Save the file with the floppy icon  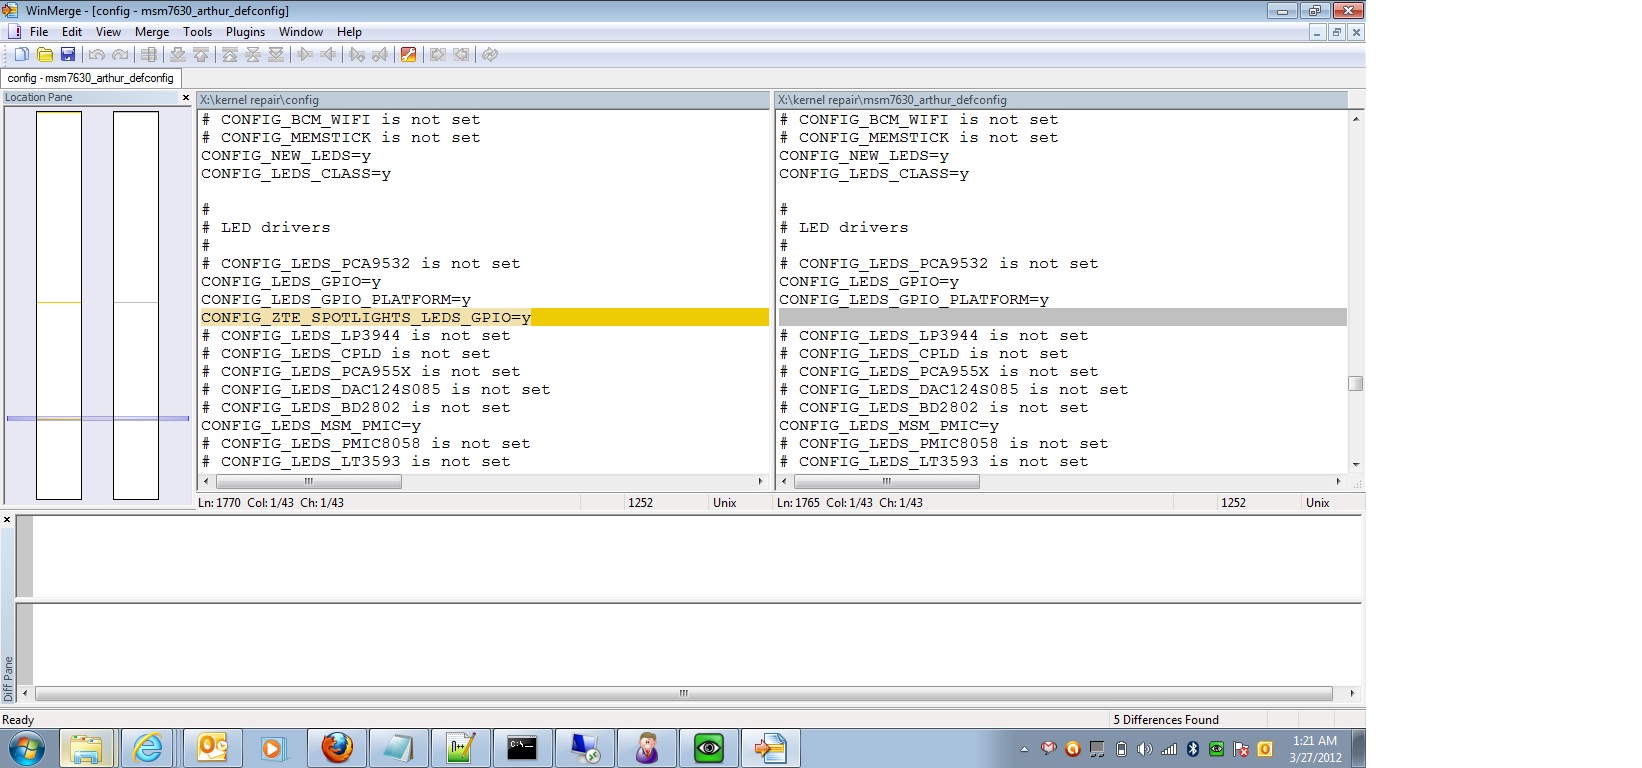point(68,55)
